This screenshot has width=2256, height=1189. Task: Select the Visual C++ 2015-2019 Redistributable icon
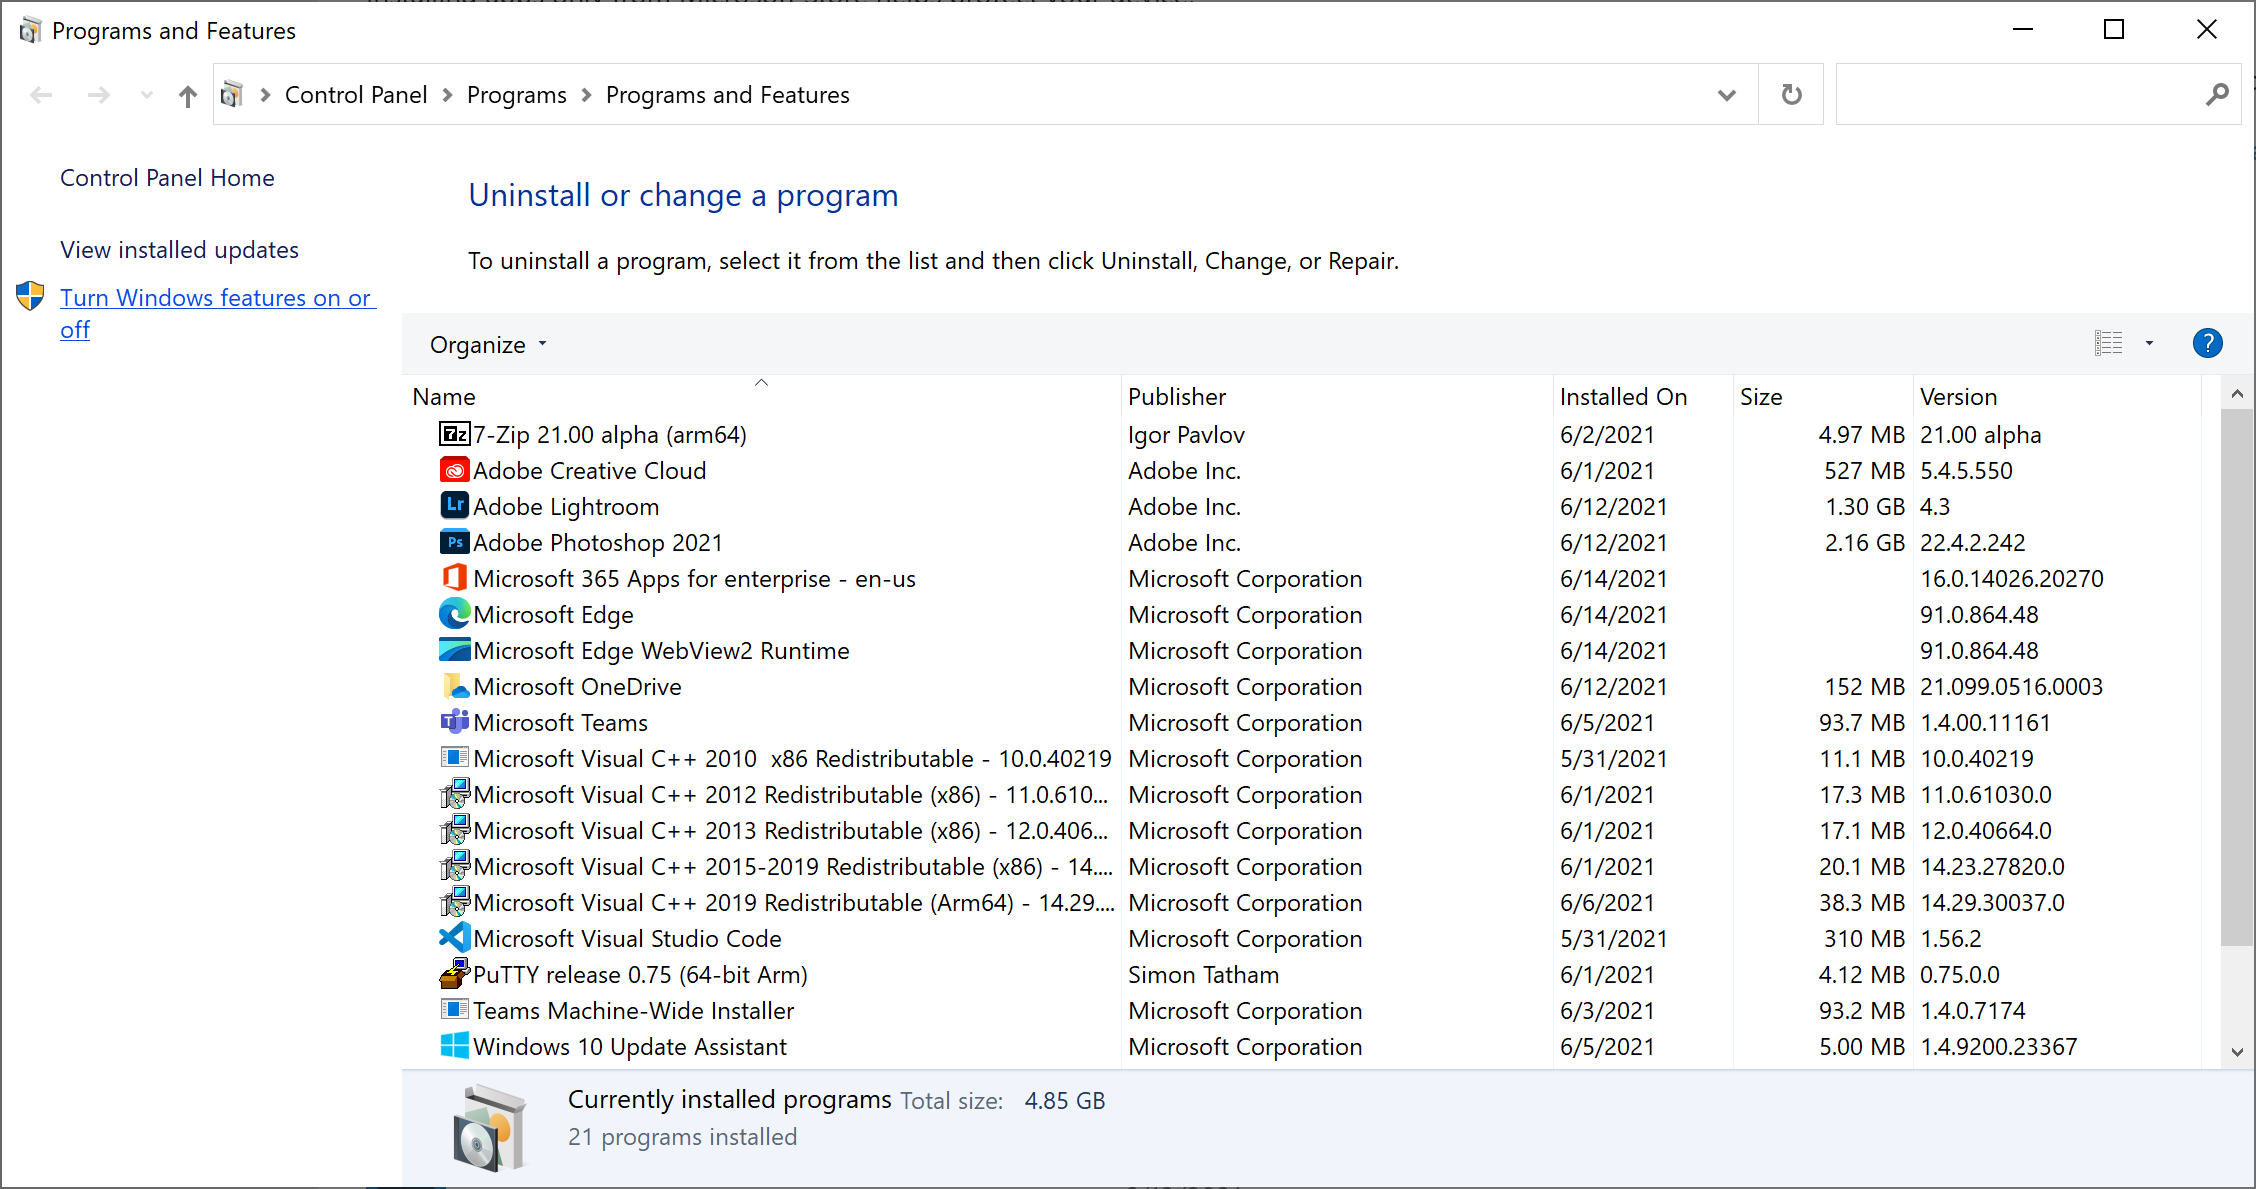coord(454,866)
